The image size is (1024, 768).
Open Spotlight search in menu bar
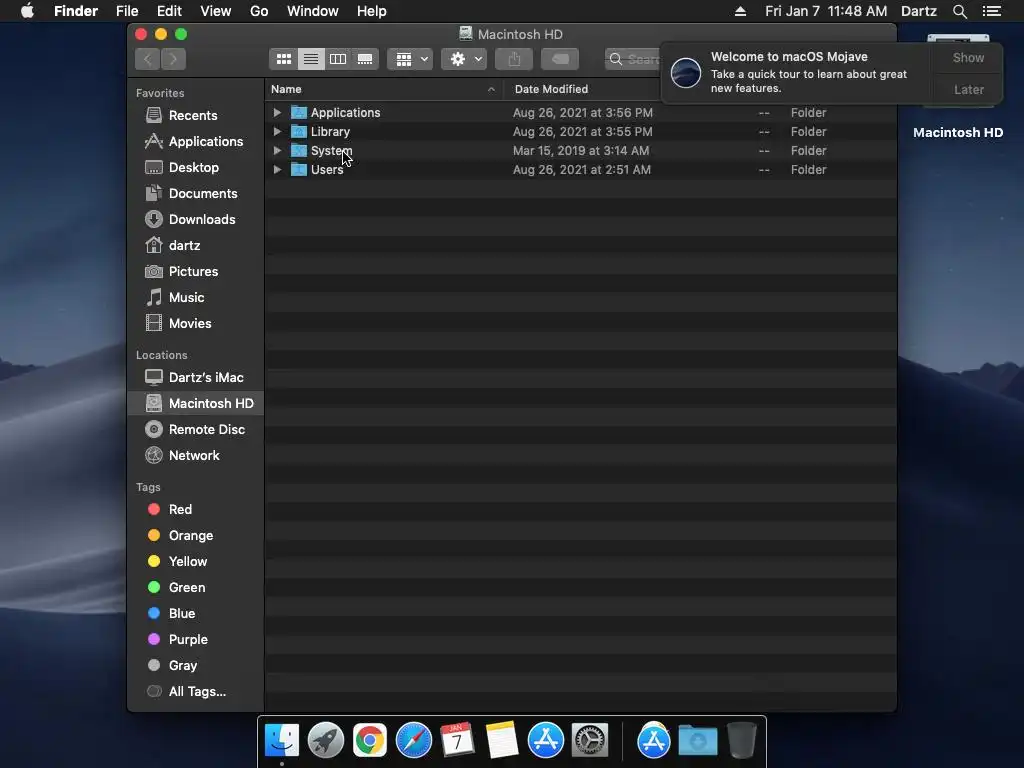[x=959, y=11]
